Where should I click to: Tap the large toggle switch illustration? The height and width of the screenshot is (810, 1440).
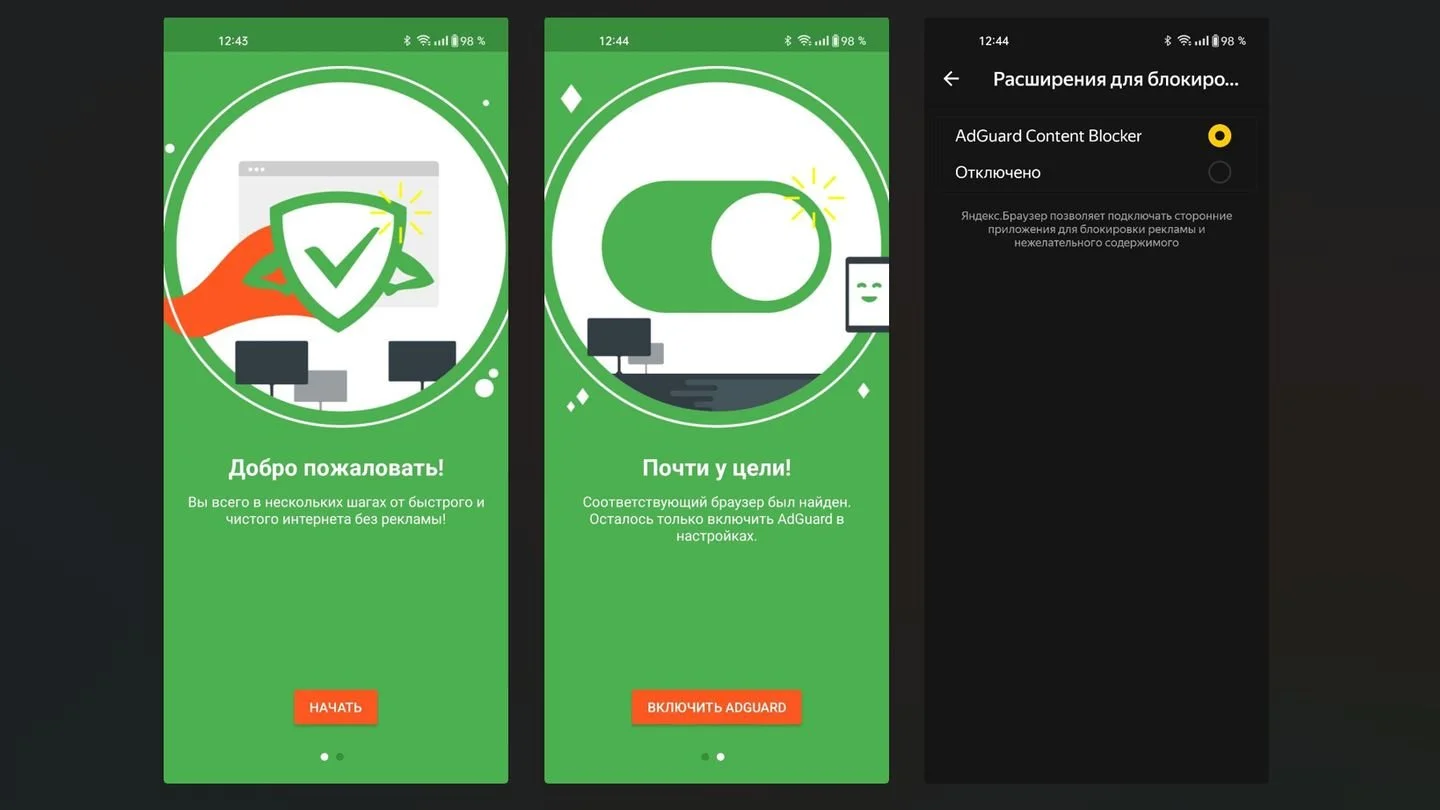coord(716,246)
